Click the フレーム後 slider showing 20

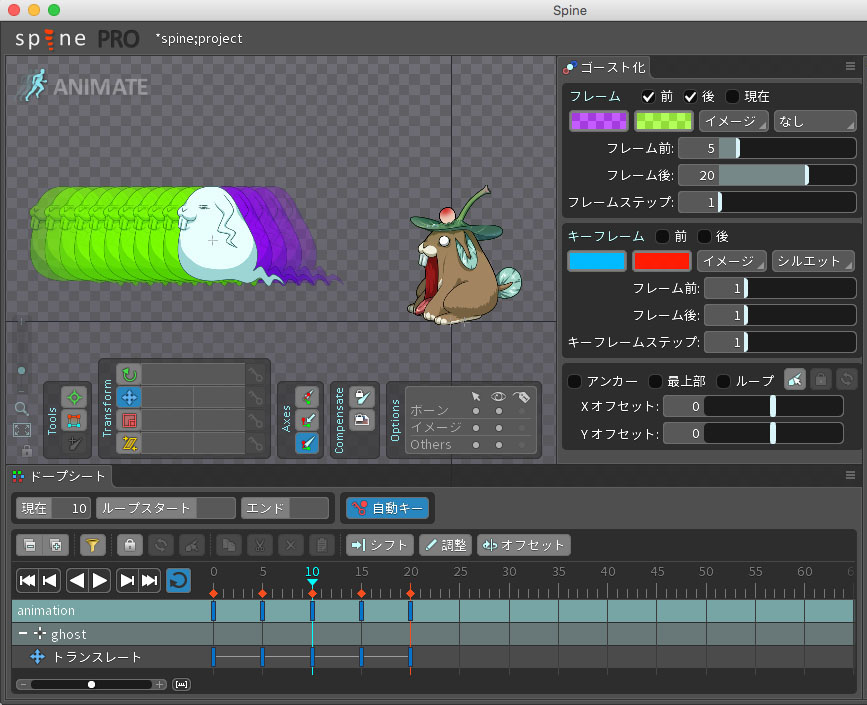[767, 175]
